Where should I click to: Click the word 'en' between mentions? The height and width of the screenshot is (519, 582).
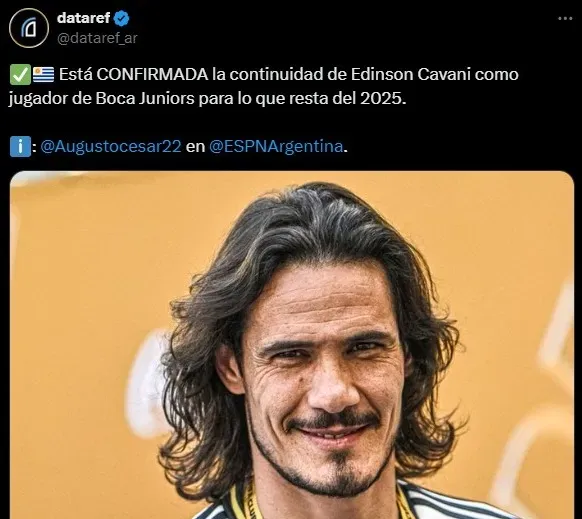pyautogui.click(x=195, y=147)
